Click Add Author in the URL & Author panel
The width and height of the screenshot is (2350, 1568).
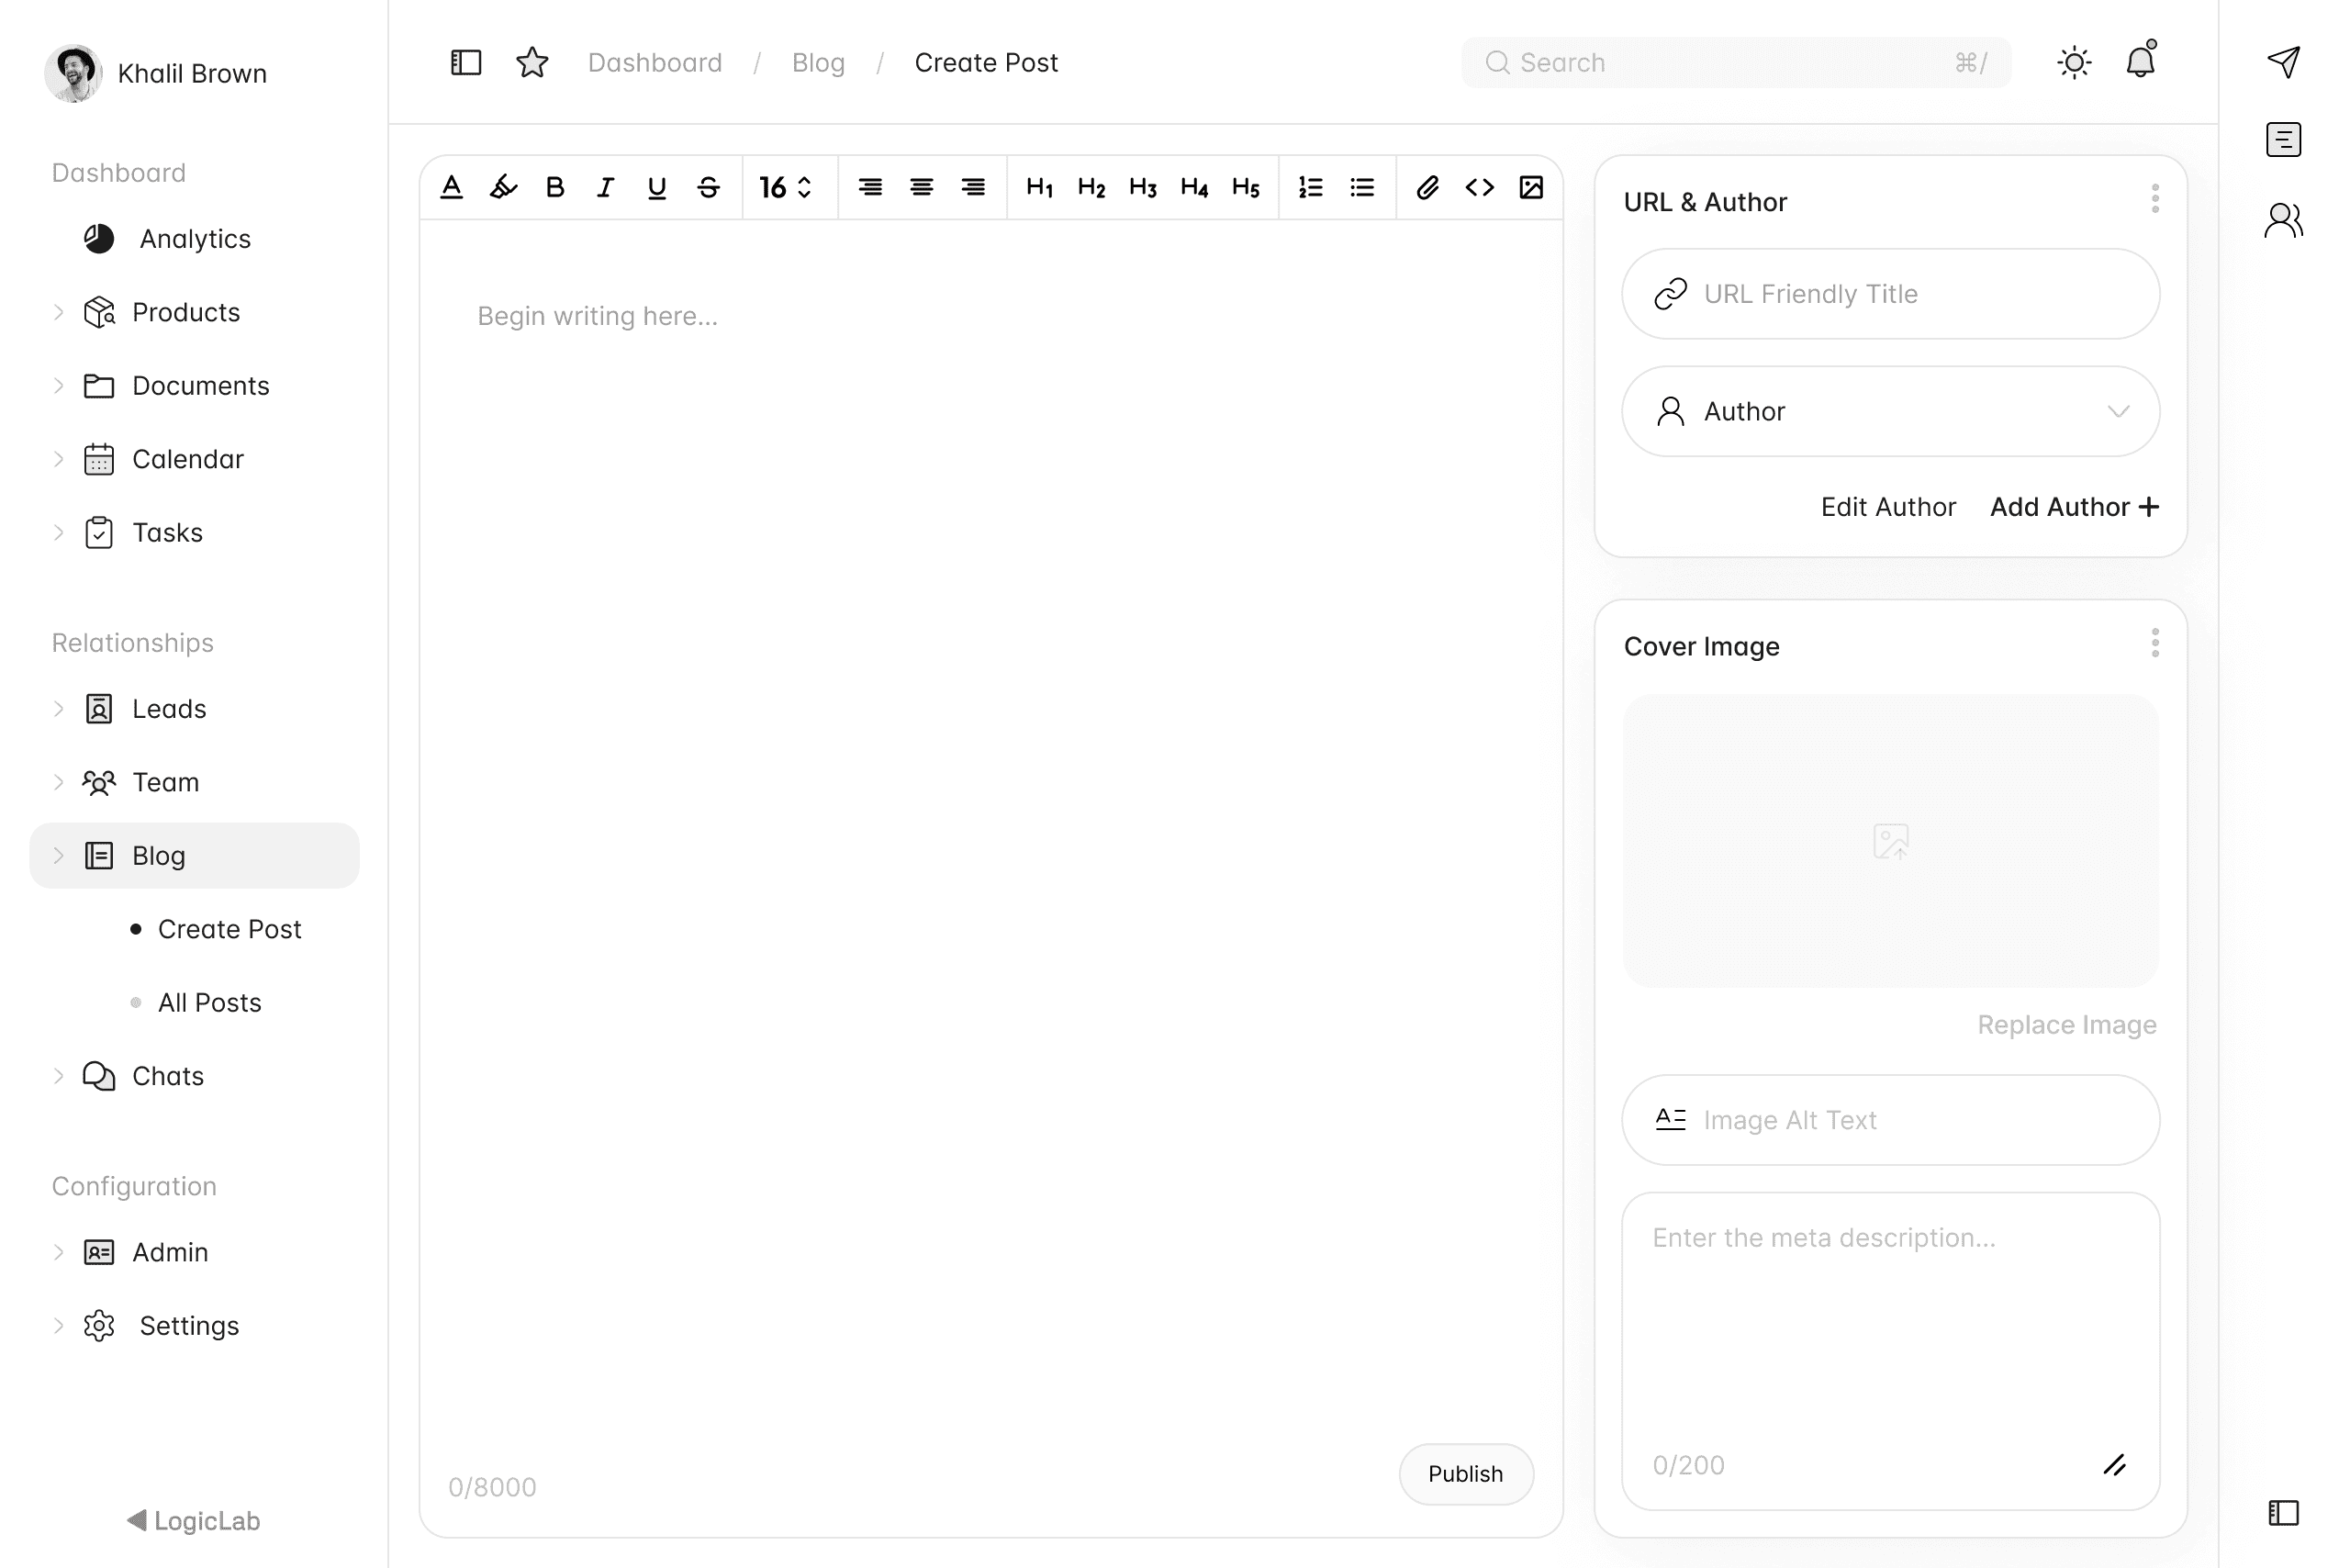2072,507
